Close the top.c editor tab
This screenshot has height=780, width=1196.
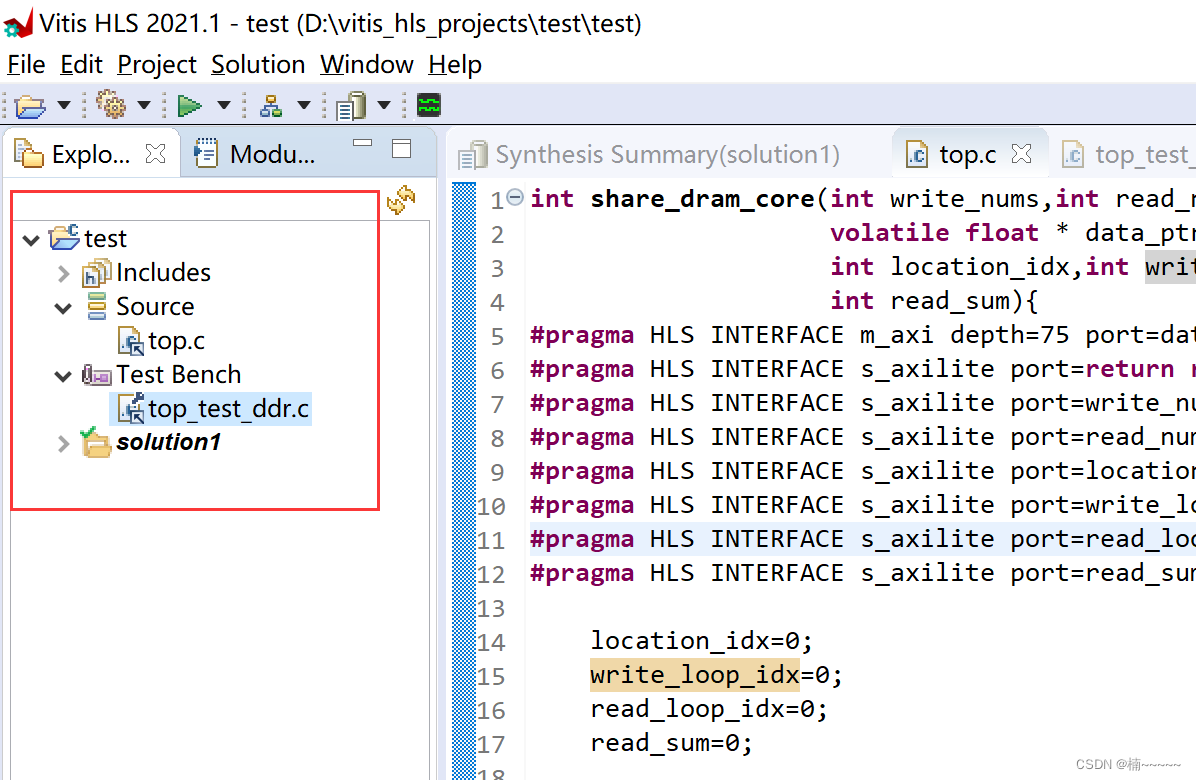[x=1021, y=154]
